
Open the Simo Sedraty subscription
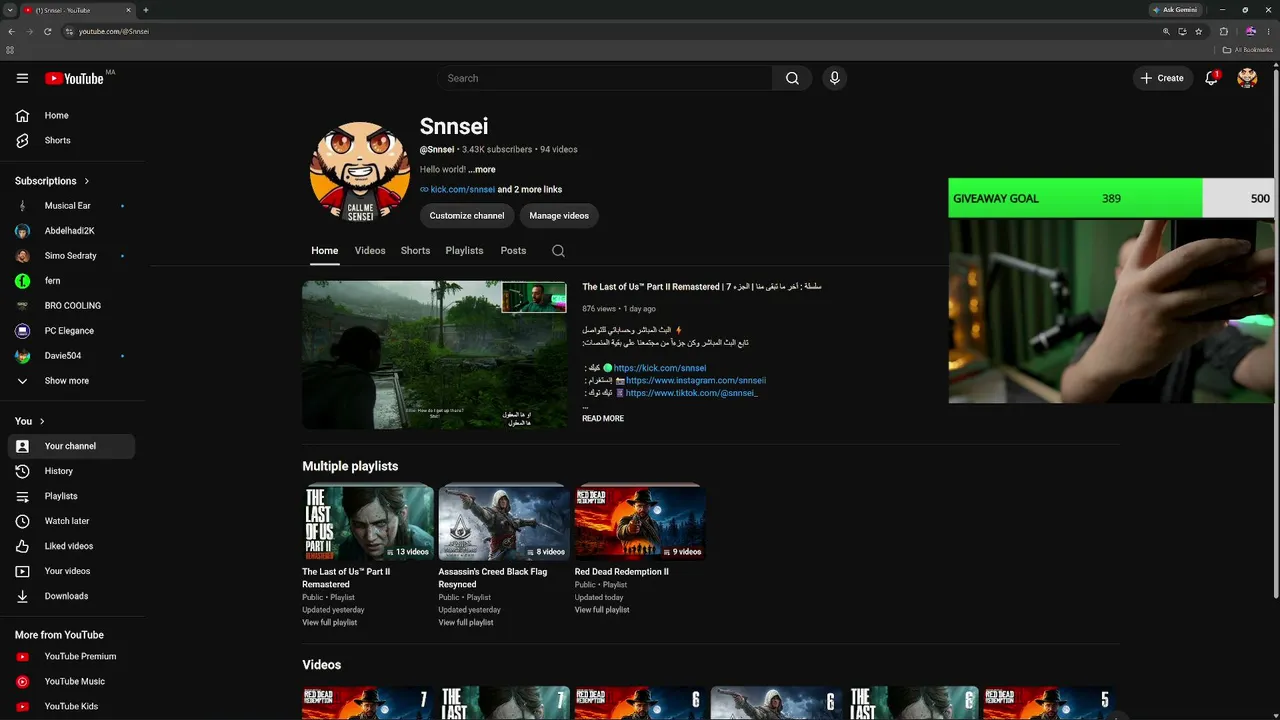coord(70,256)
